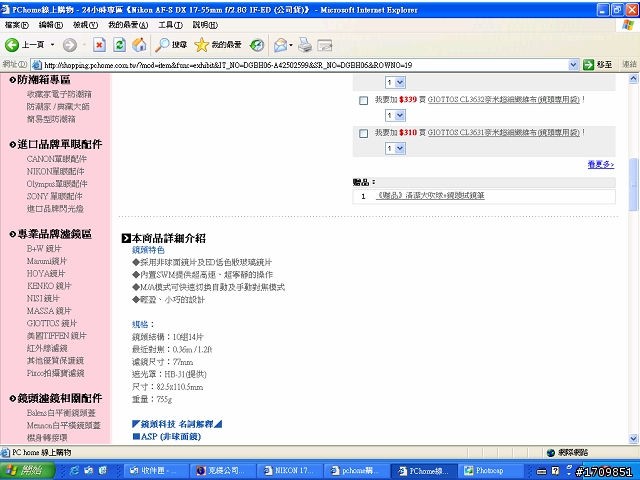This screenshot has height=480, width=640.
Task: Click Internet zone globe in status bar
Action: click(x=551, y=452)
